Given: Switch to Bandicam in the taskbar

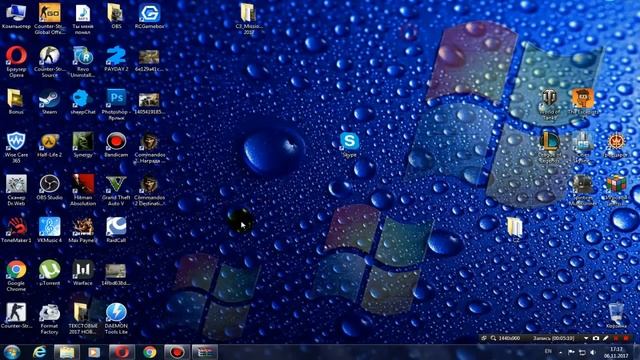Looking at the screenshot, I should tap(177, 352).
